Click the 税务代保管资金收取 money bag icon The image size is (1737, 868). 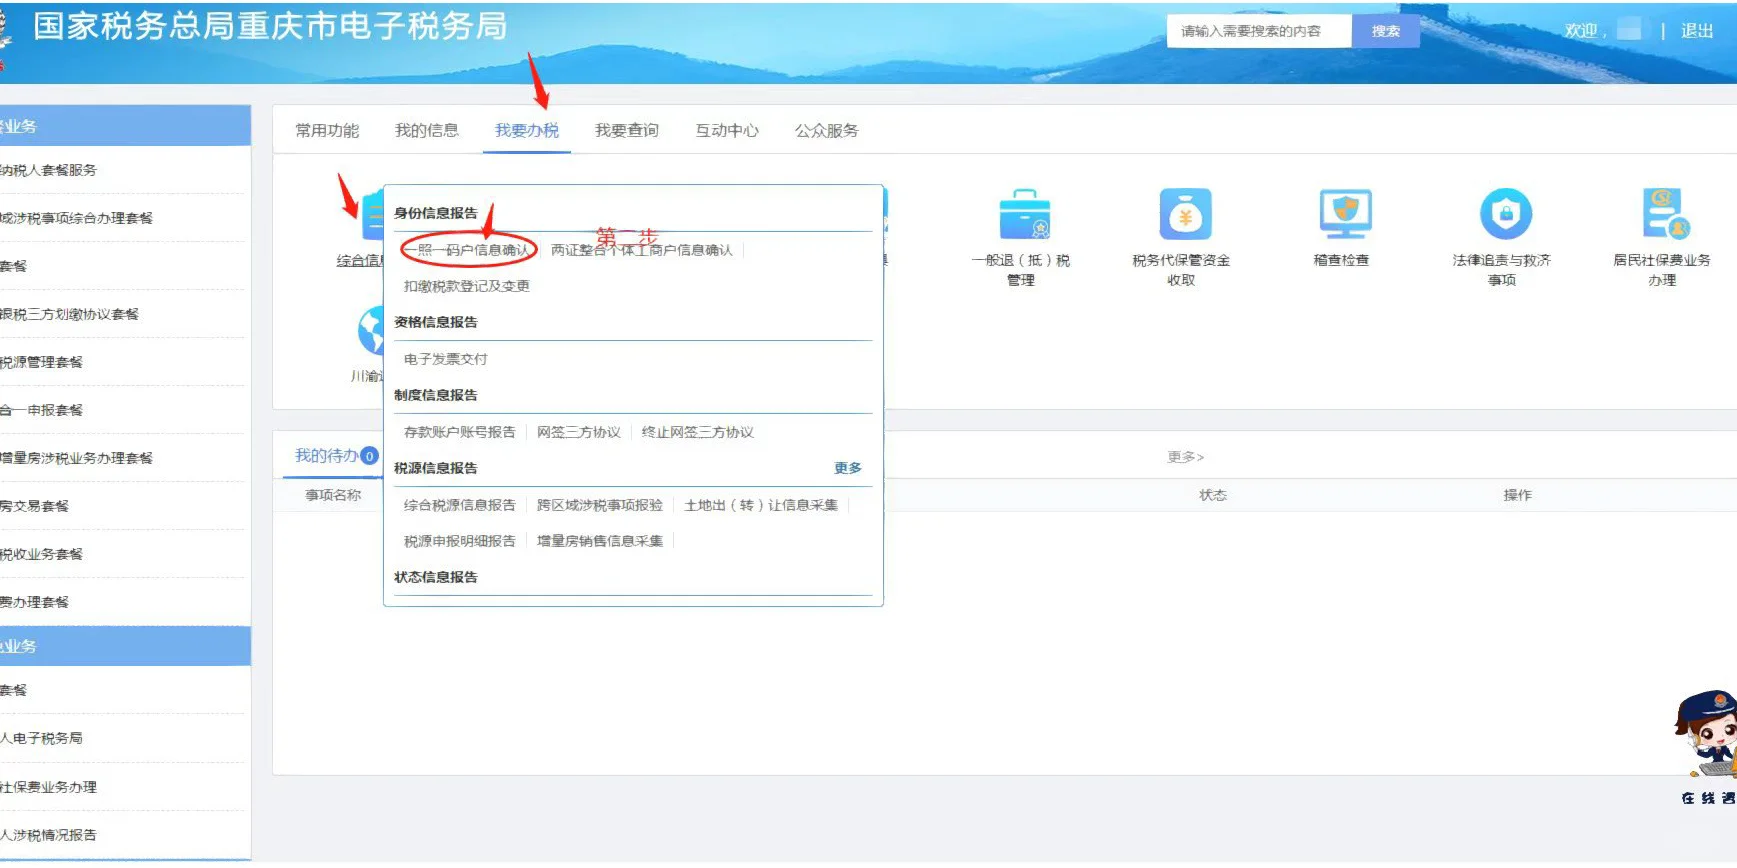[x=1184, y=215]
